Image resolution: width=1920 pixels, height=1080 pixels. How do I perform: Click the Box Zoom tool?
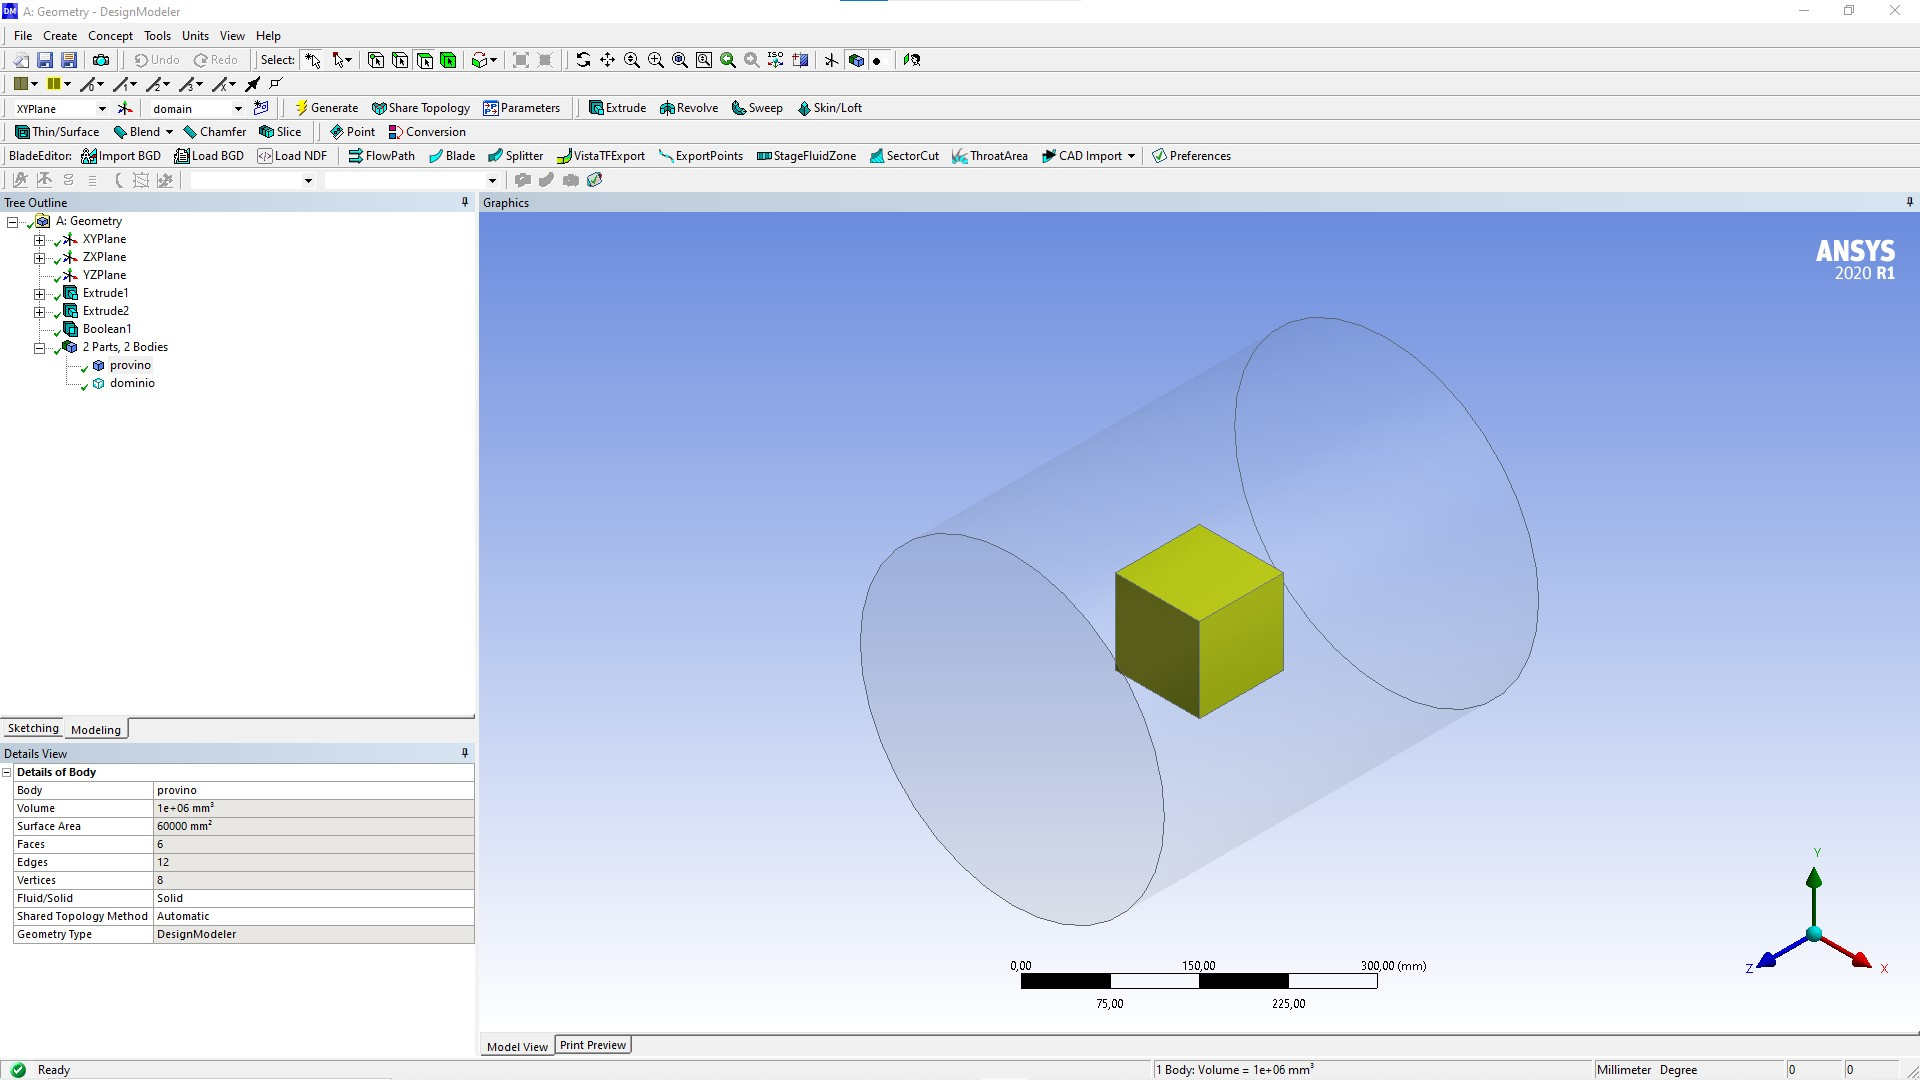656,60
